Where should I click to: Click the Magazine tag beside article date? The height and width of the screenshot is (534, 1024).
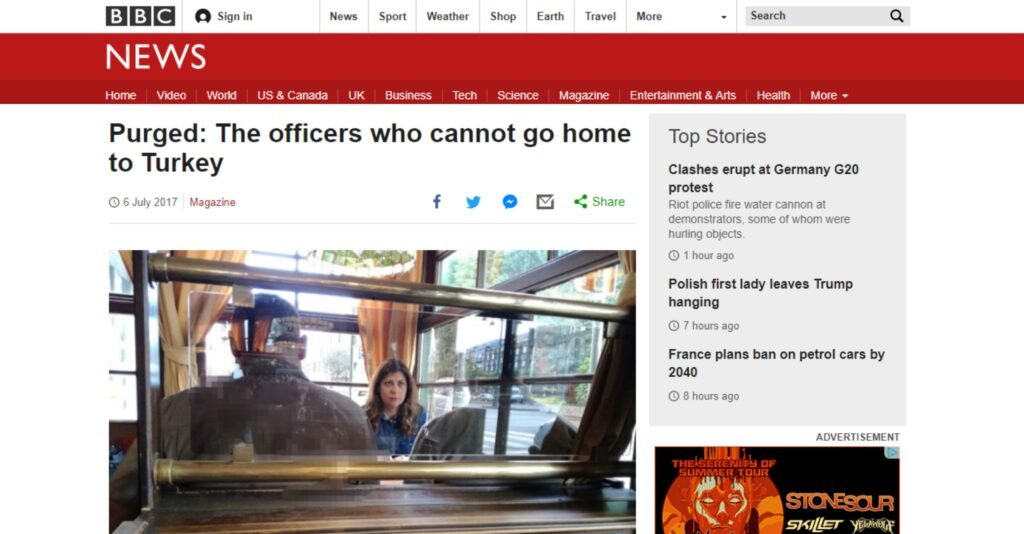tap(212, 202)
